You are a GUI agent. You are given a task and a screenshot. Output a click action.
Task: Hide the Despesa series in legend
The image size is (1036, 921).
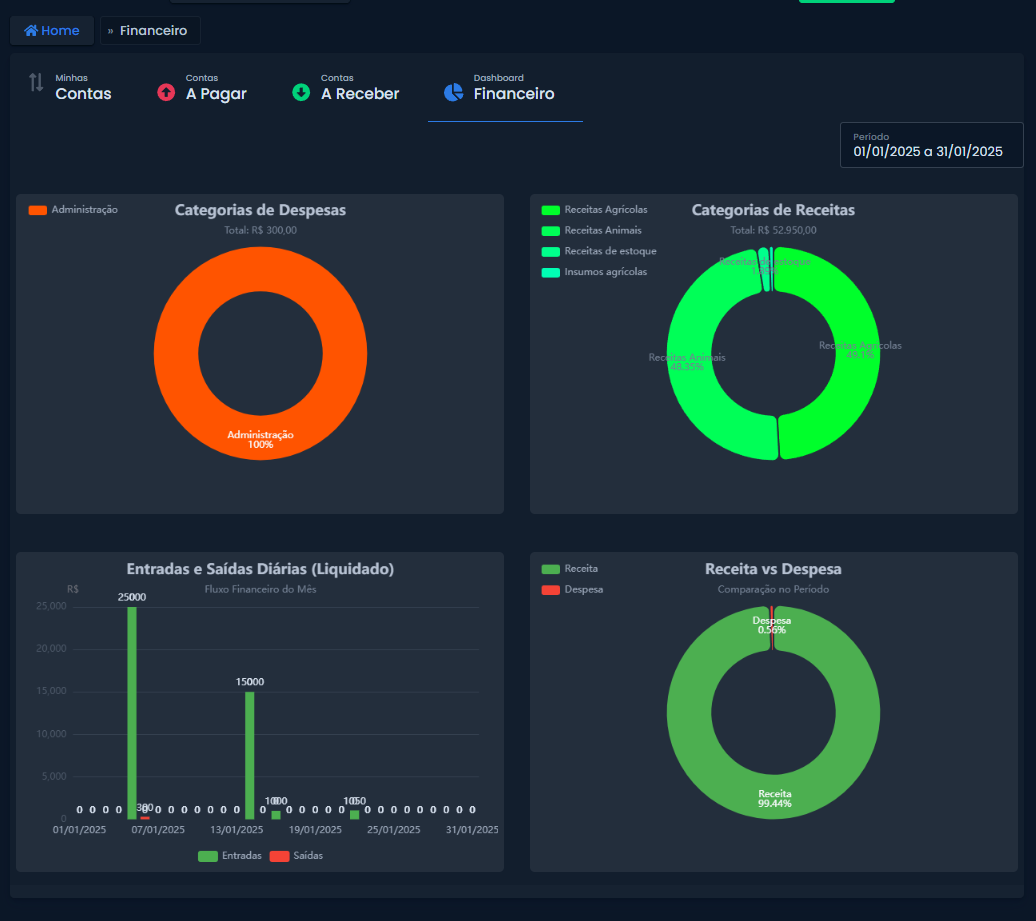tap(572, 589)
